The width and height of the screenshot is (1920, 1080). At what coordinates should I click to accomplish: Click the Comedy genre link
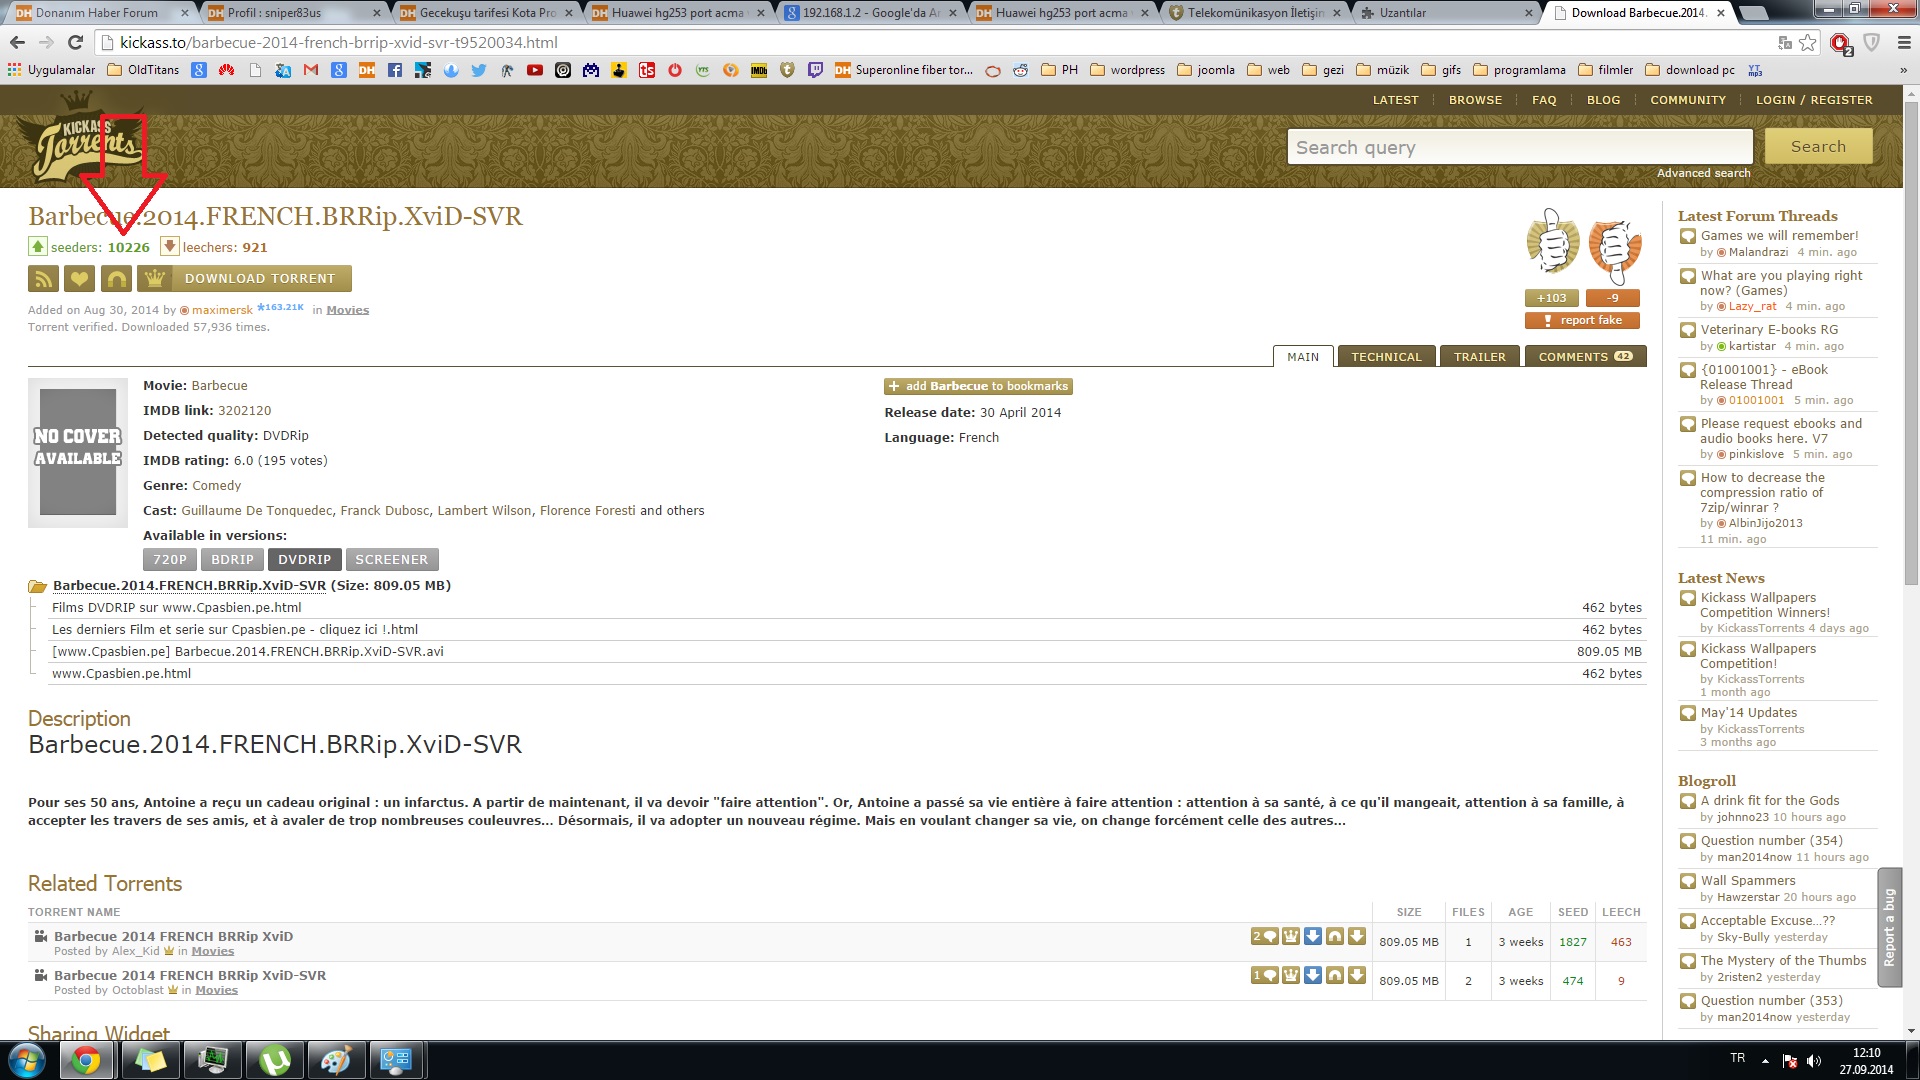coord(216,486)
